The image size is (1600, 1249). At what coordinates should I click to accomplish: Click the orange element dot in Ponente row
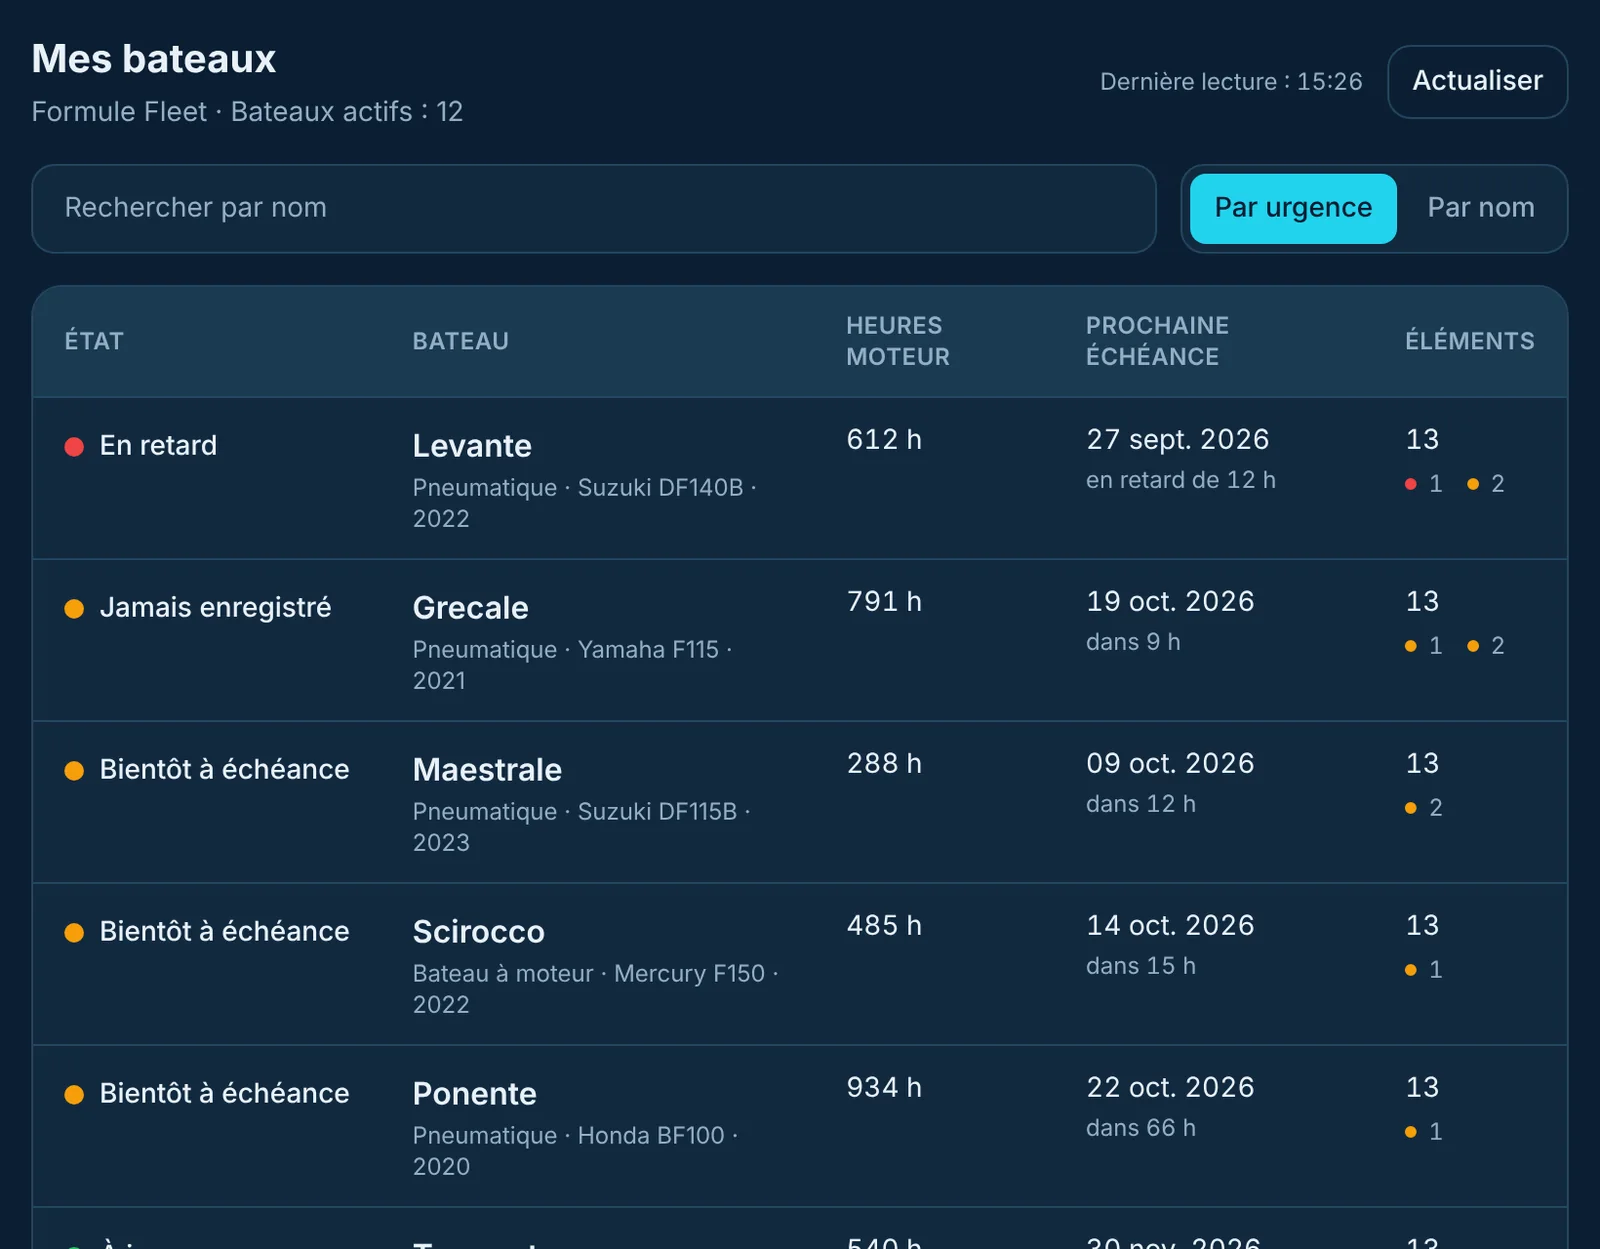1411,1132
